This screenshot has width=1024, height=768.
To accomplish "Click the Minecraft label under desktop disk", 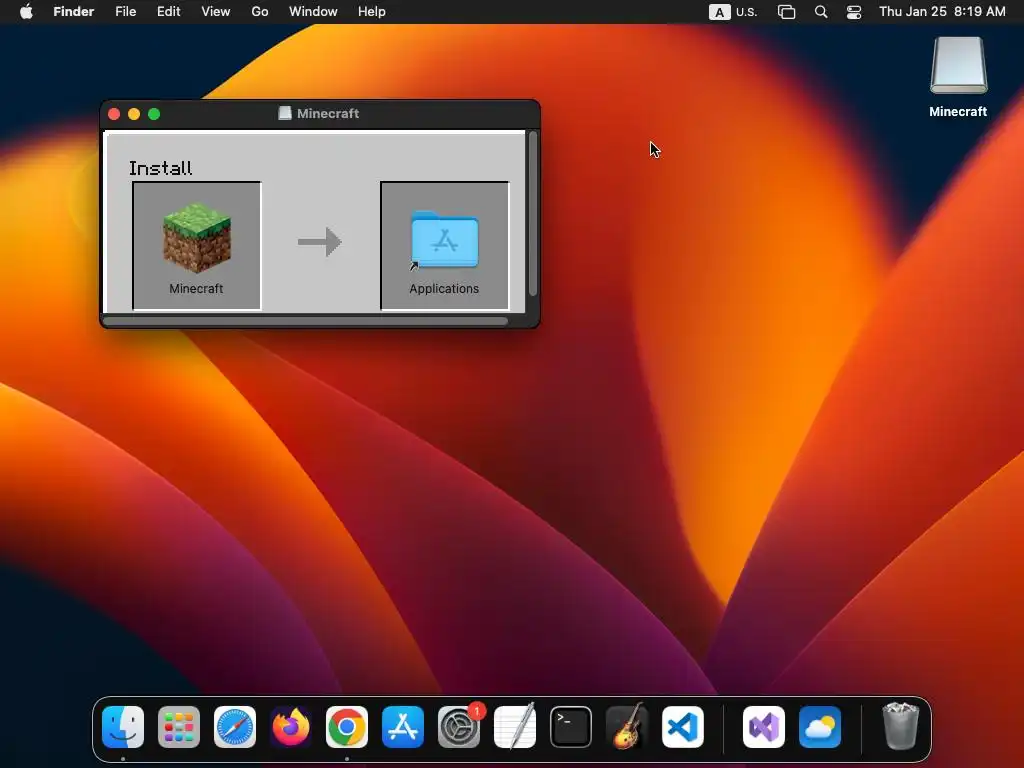I will 958,112.
